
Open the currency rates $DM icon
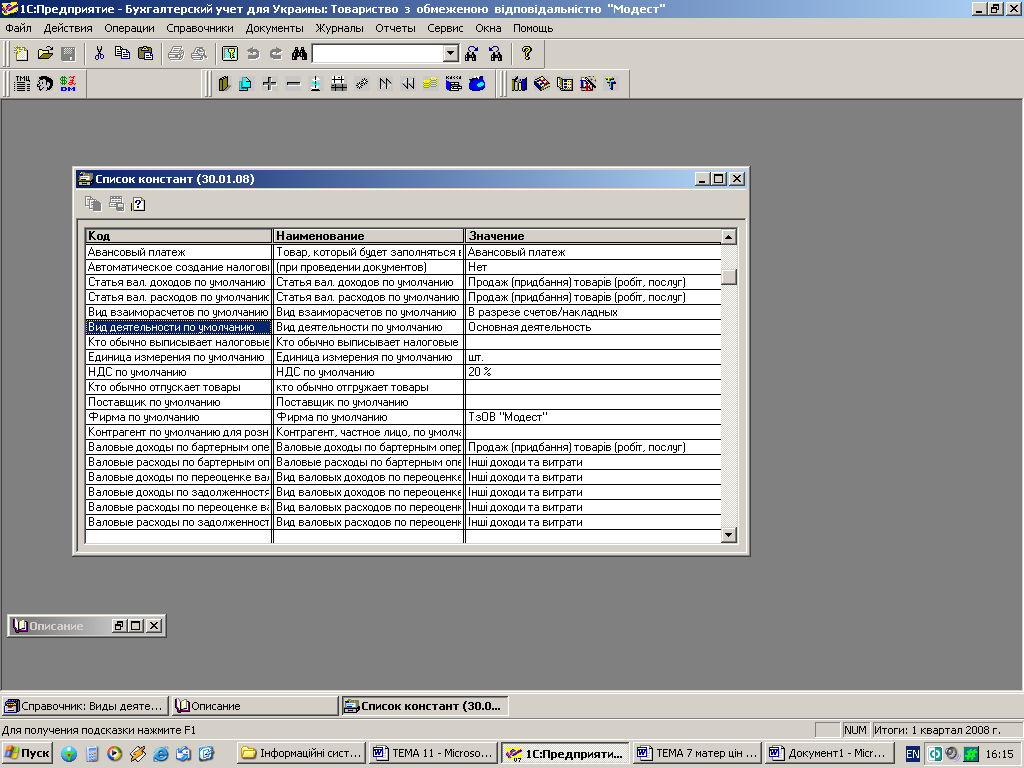click(68, 84)
